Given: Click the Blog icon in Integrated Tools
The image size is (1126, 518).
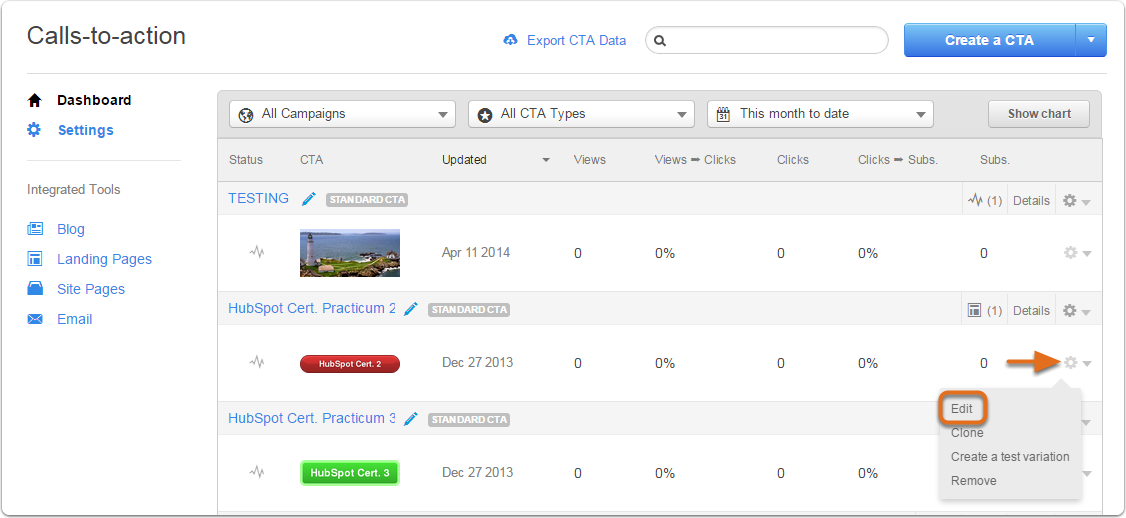Looking at the screenshot, I should (x=35, y=229).
